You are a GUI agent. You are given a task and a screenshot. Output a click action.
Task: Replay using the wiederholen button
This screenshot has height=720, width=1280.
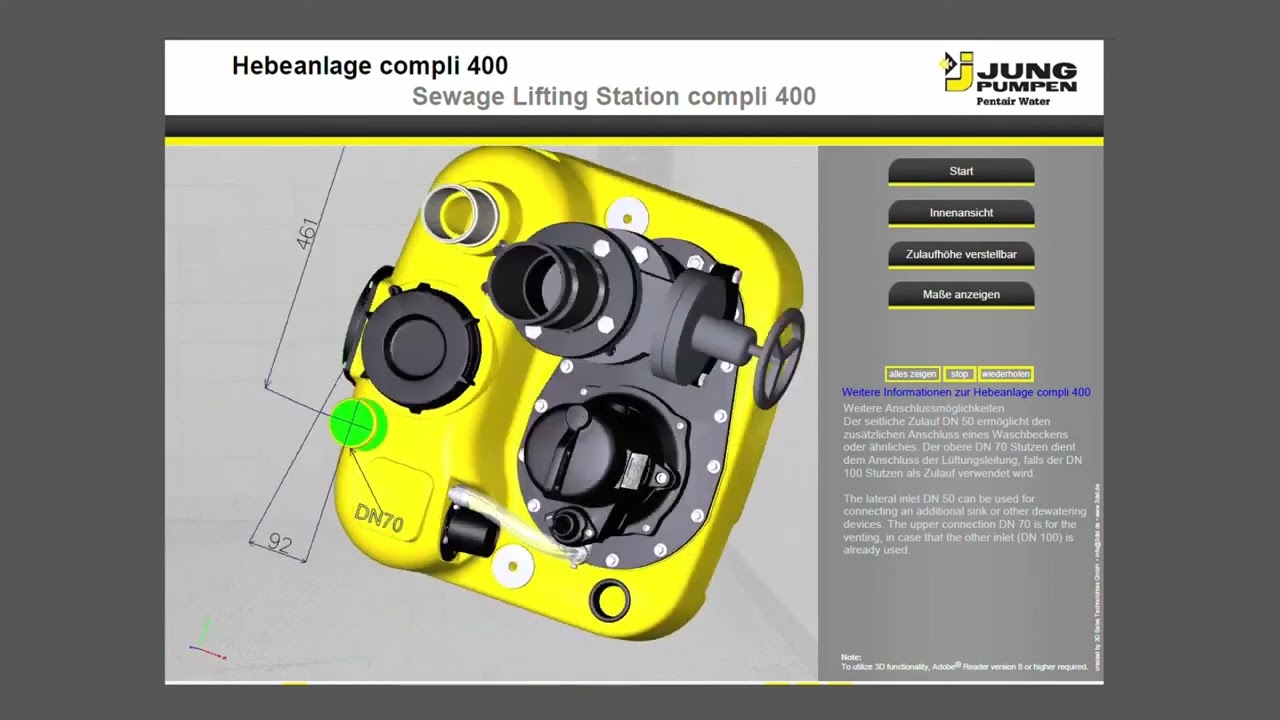[1005, 374]
